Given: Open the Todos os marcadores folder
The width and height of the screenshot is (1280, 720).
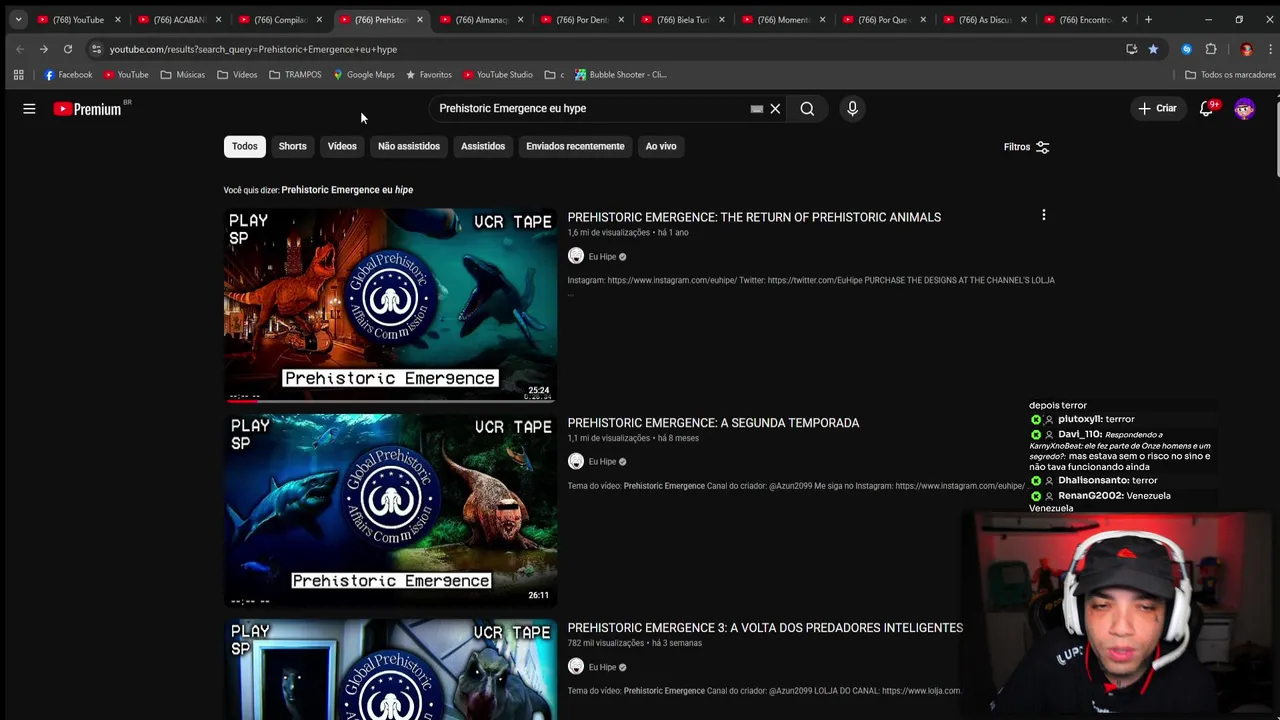Looking at the screenshot, I should tap(1230, 75).
